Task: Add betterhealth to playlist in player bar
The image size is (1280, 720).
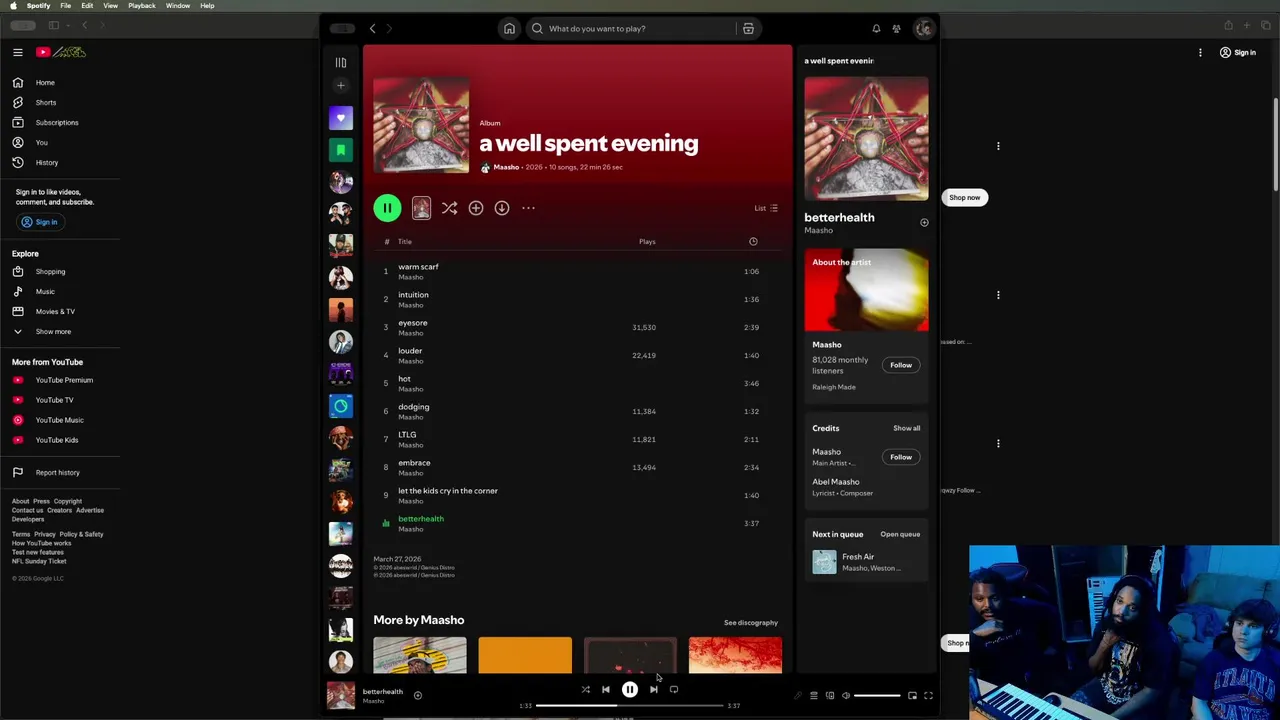Action: click(x=418, y=695)
